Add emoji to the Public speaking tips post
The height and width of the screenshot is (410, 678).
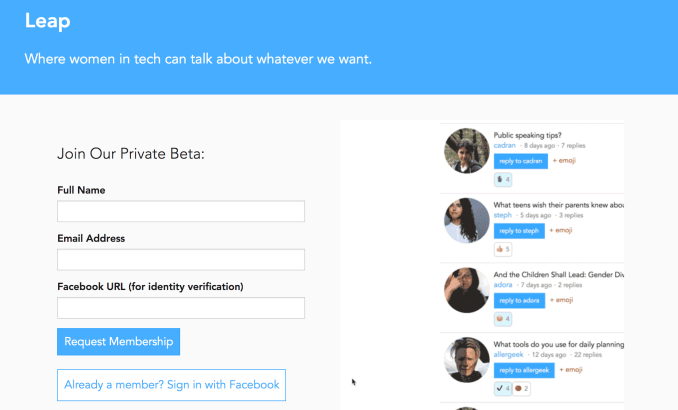564,161
